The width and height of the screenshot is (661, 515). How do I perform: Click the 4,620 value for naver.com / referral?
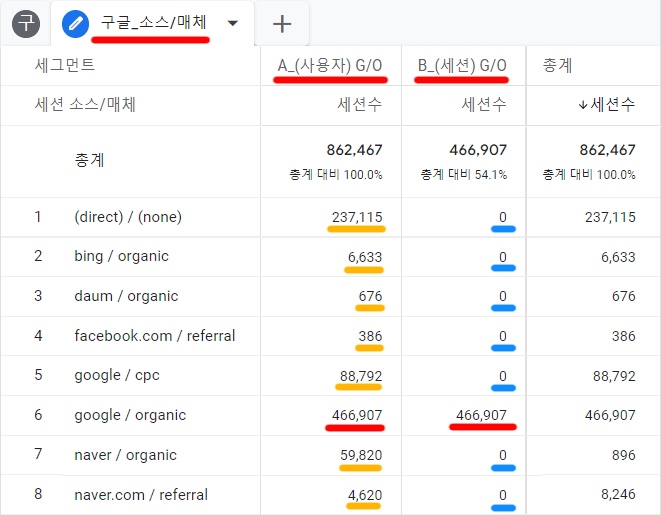pyautogui.click(x=365, y=495)
